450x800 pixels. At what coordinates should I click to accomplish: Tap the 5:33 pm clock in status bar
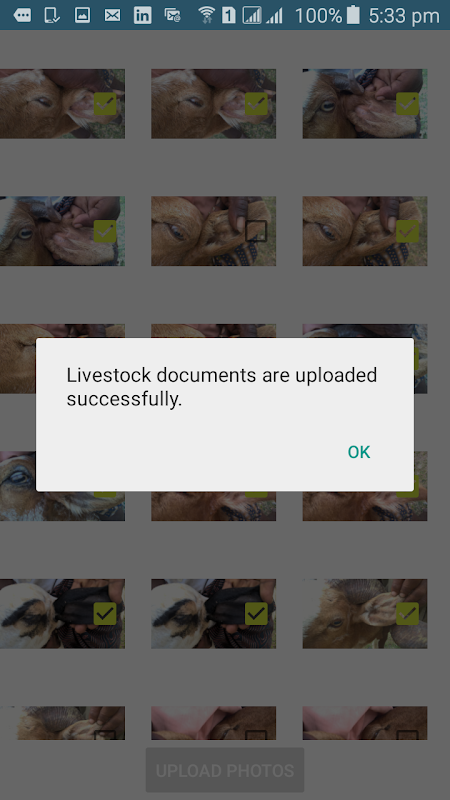pos(404,16)
